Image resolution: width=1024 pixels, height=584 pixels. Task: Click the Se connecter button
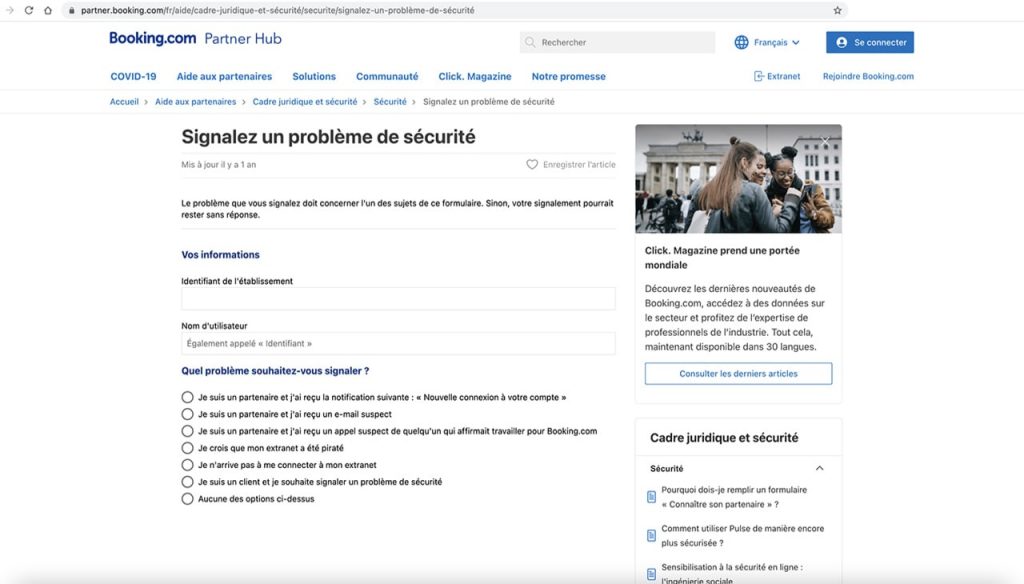point(870,42)
